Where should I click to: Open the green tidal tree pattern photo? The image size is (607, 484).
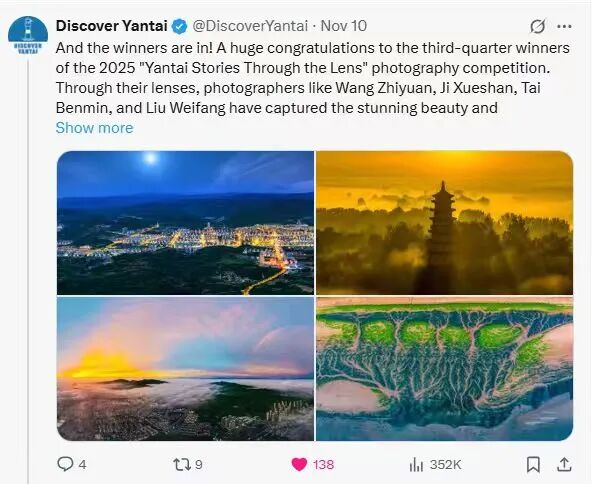tap(444, 369)
